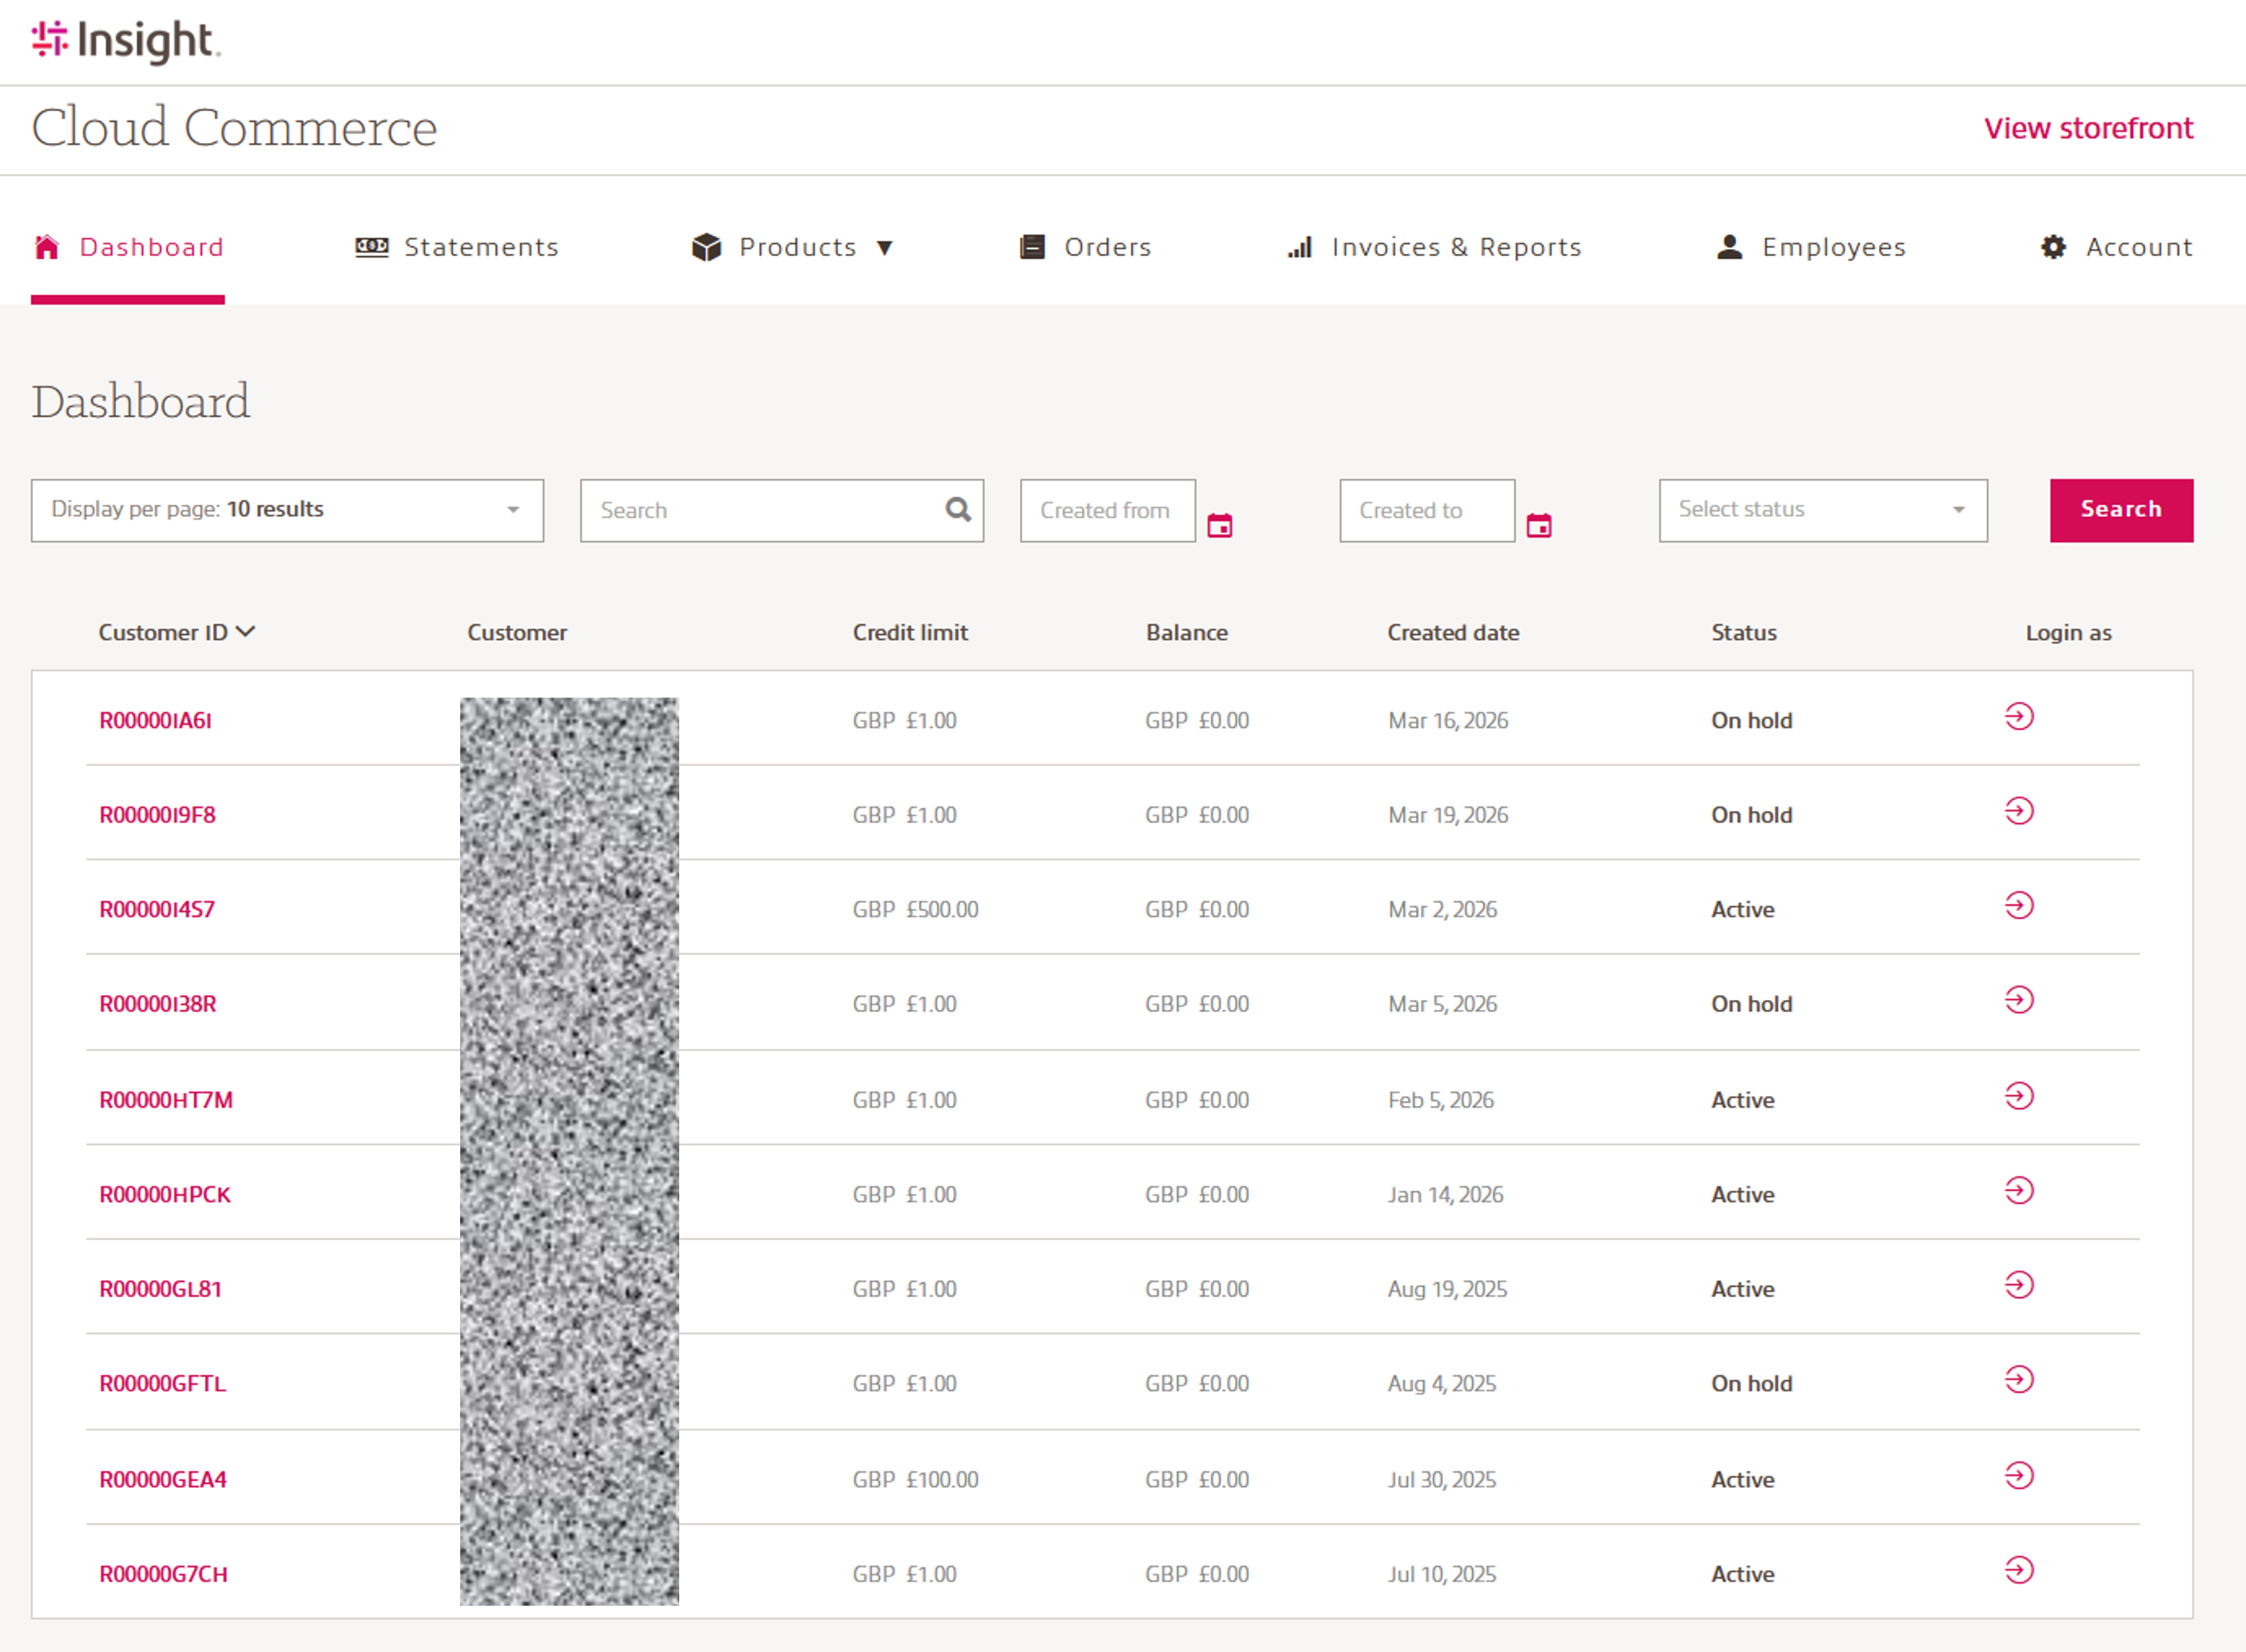The height and width of the screenshot is (1652, 2246).
Task: Click the Insight logo
Action: click(126, 41)
